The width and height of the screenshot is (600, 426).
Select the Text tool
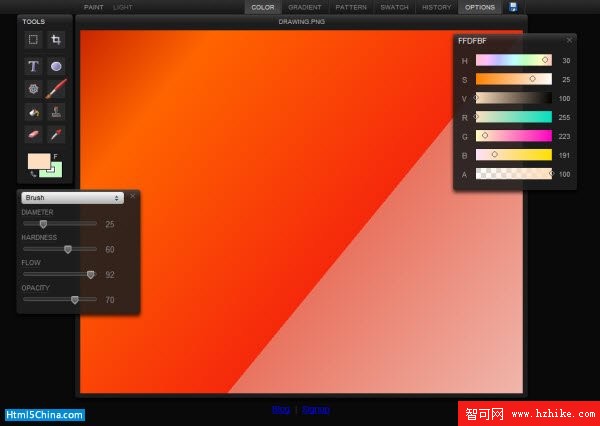point(33,66)
